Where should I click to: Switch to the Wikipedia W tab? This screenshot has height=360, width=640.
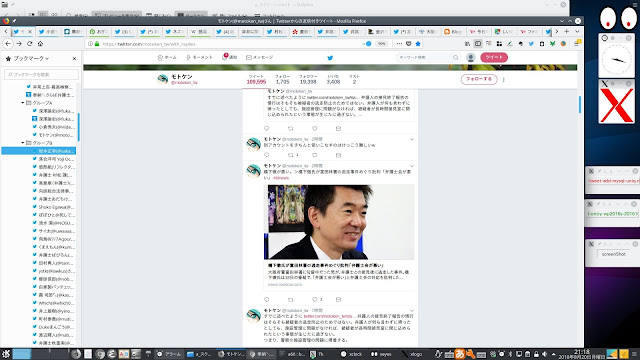tap(200, 31)
